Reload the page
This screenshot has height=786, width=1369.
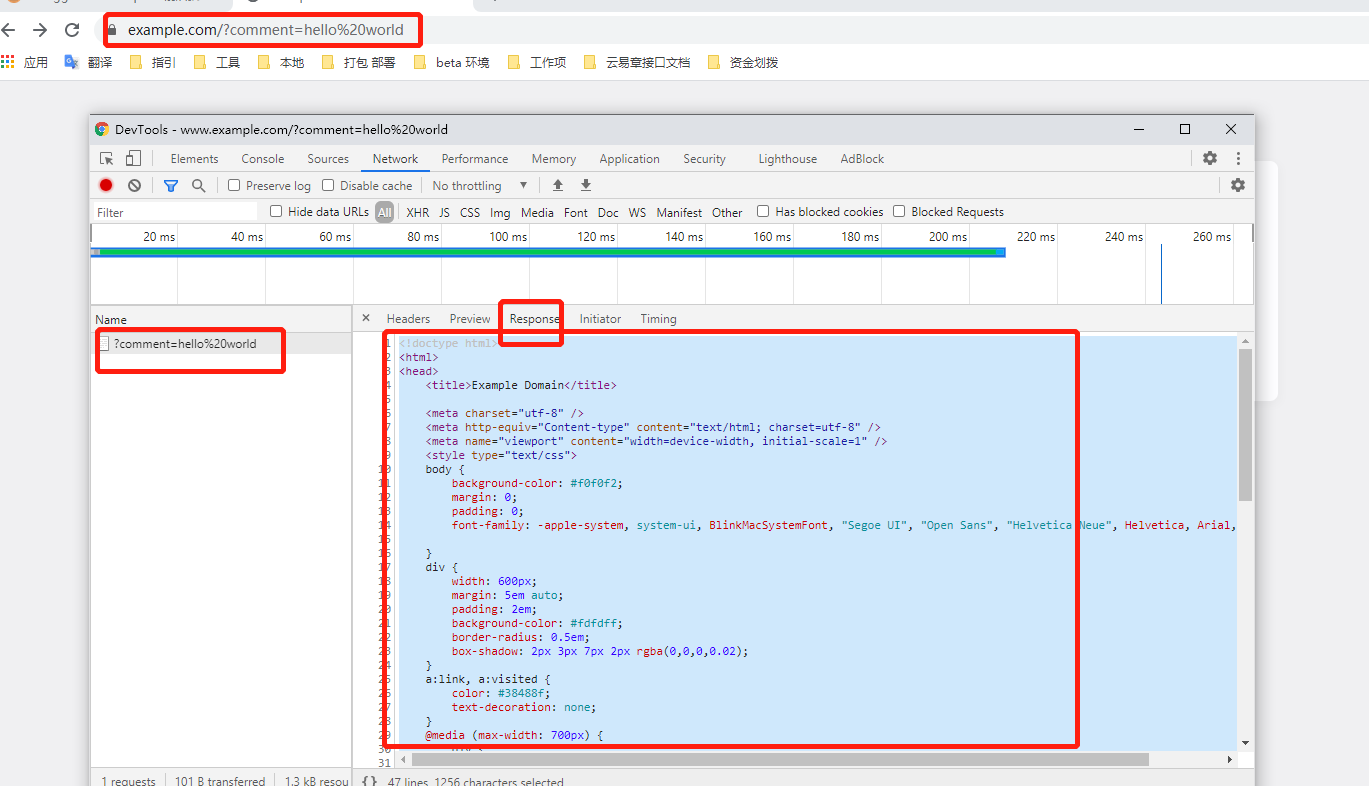72,30
